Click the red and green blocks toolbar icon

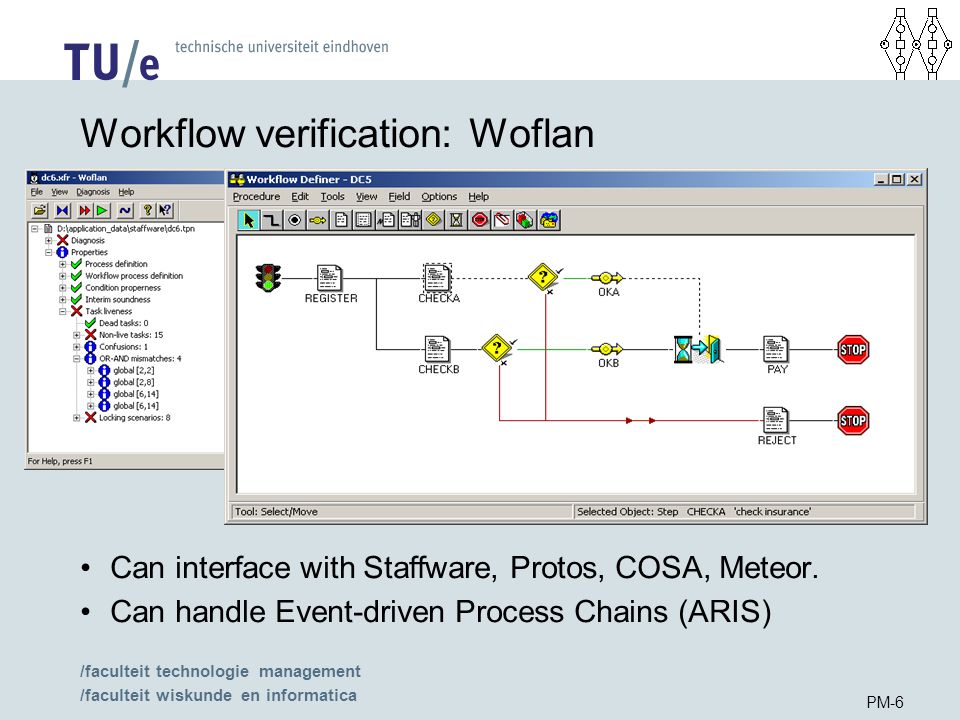525,220
